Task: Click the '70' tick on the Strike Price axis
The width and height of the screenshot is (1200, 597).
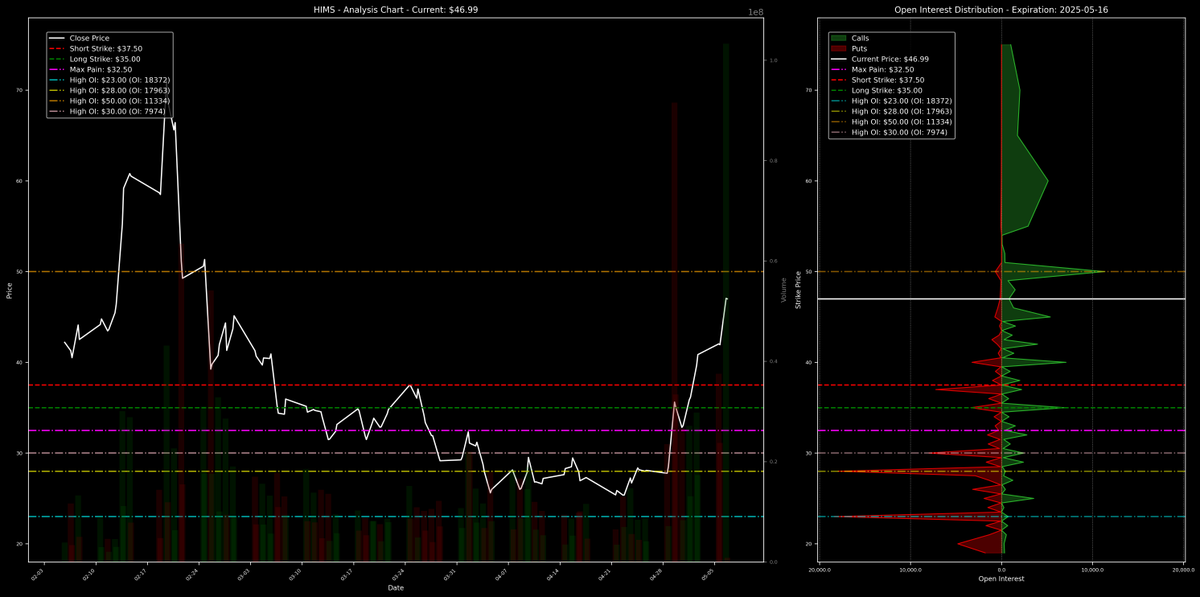Action: click(x=809, y=90)
